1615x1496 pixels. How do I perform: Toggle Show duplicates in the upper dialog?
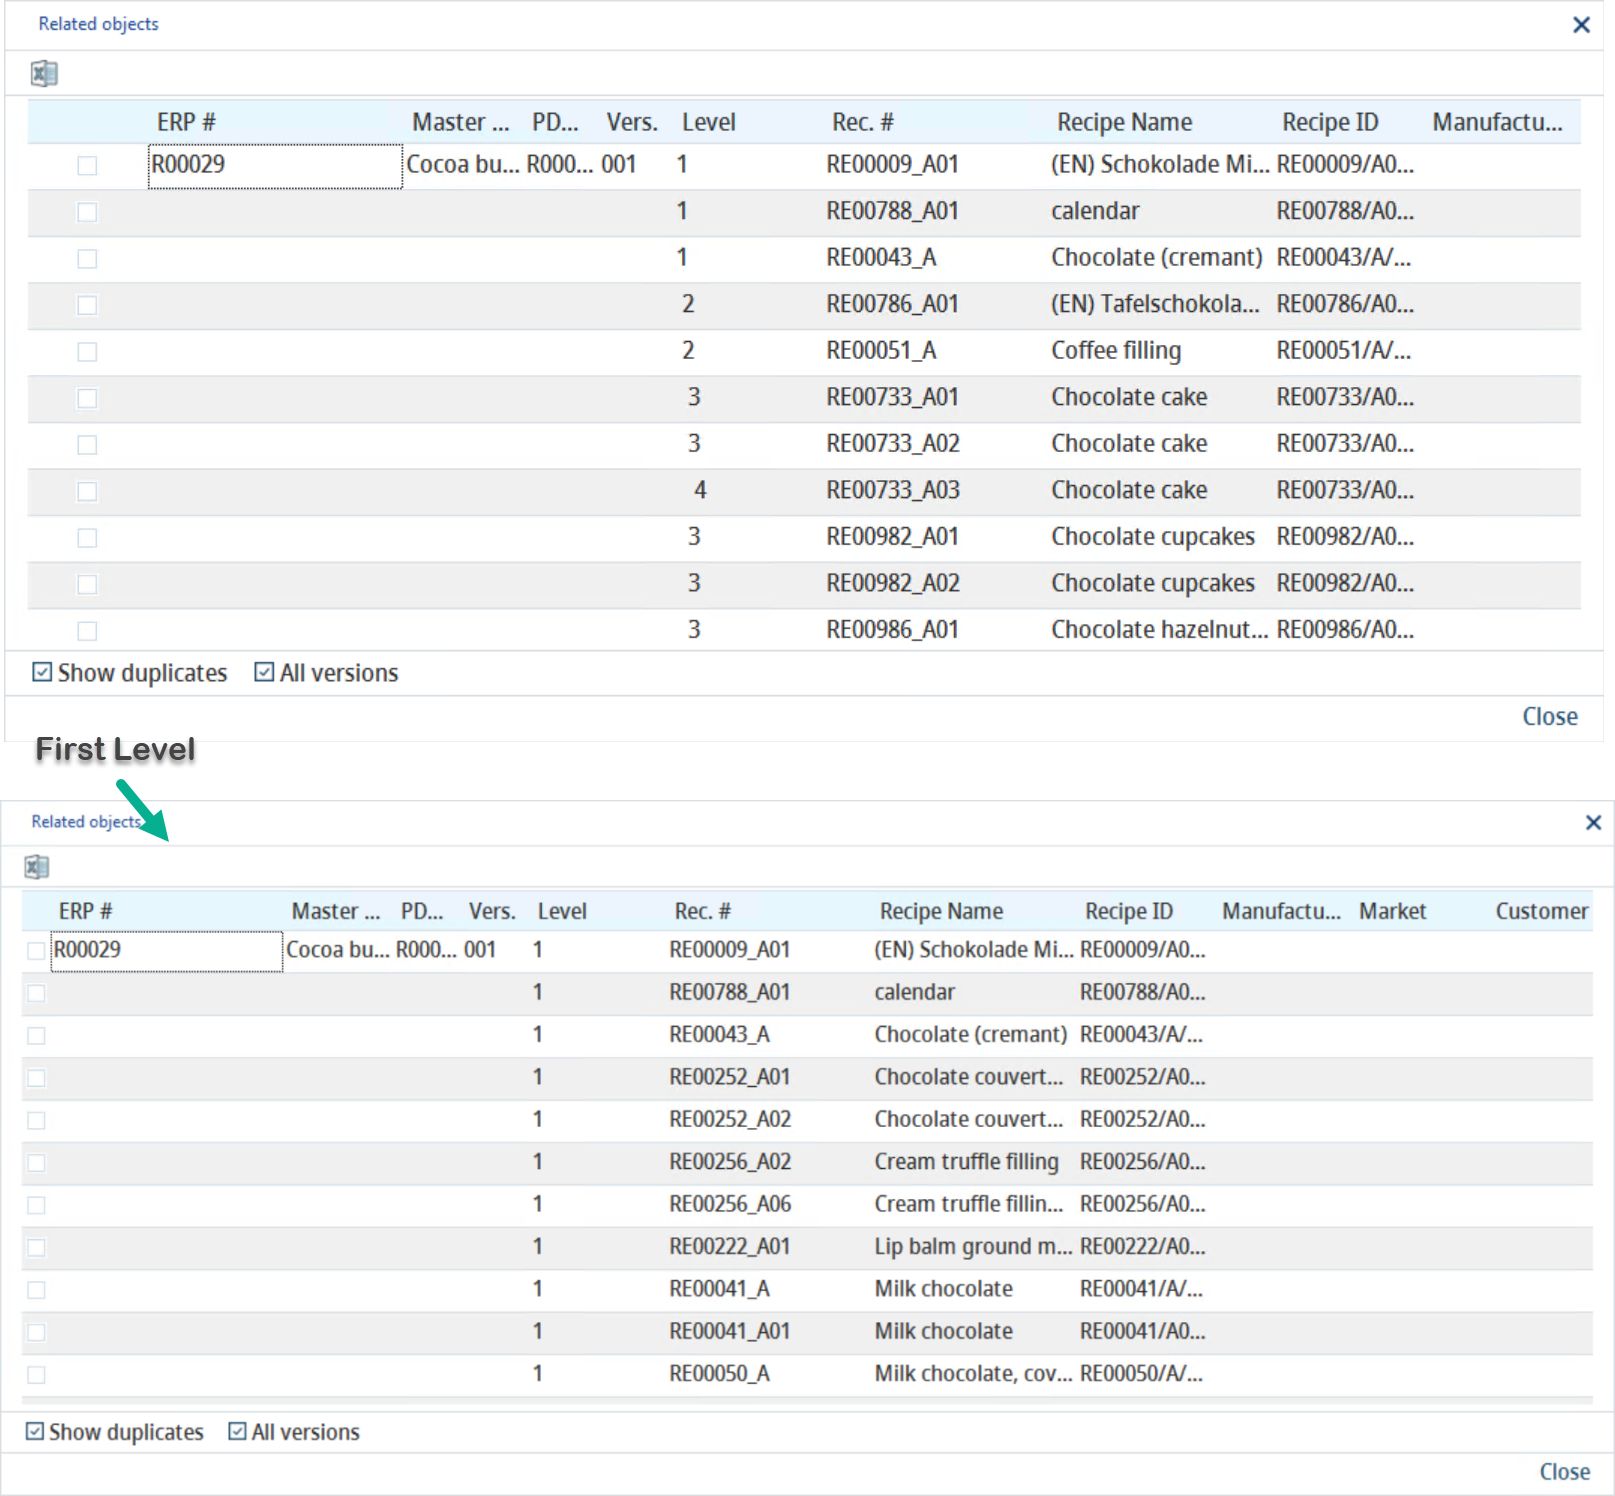pos(130,673)
